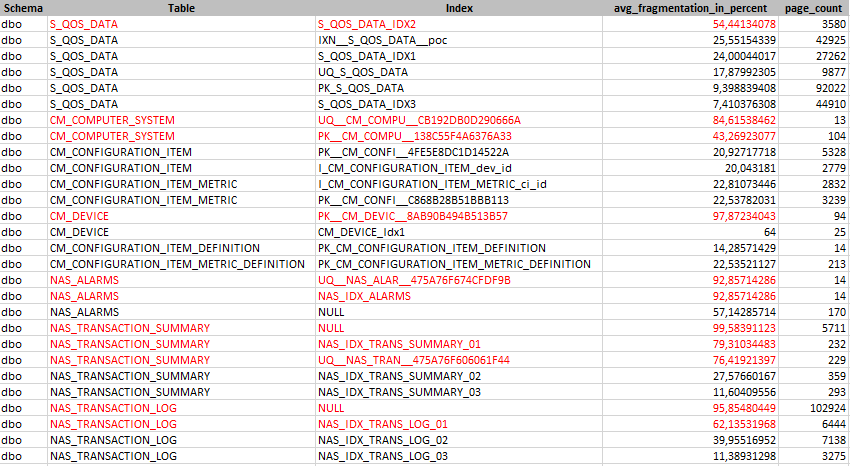This screenshot has height=466, width=850.
Task: Click fragmentation value 39,95516952
Action: tap(690, 440)
